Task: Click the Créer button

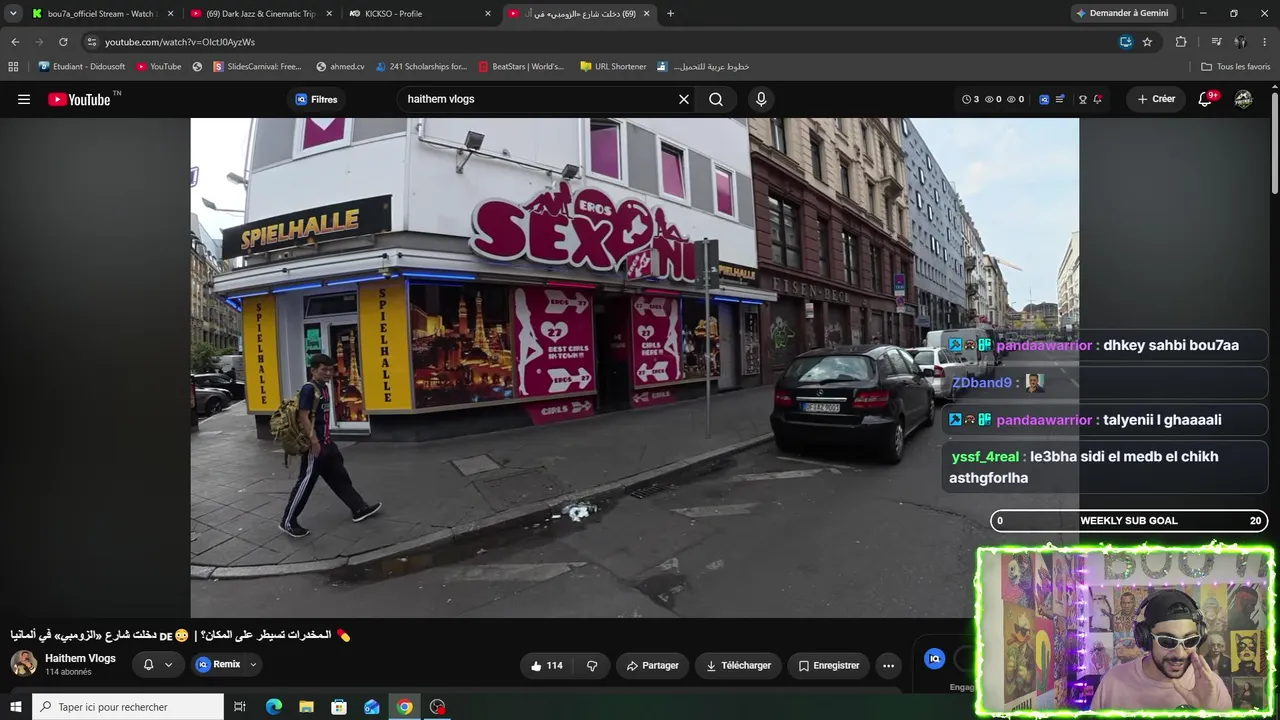Action: pos(1156,99)
